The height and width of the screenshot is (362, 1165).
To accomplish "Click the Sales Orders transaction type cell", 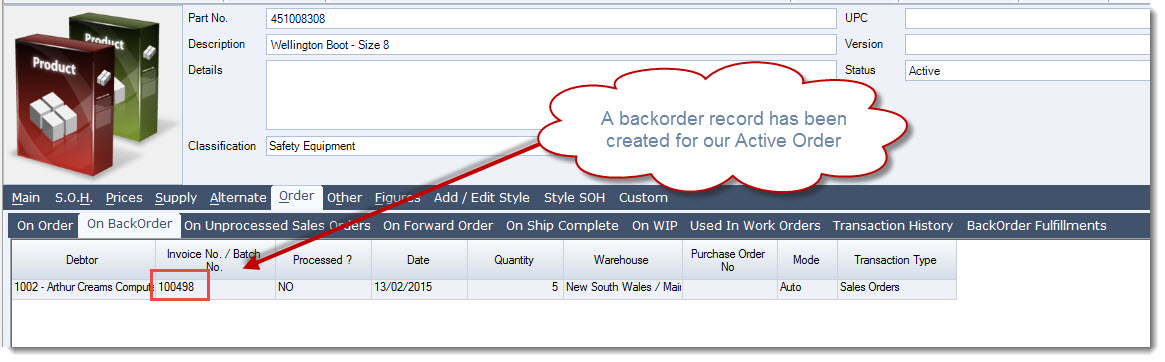I will (x=896, y=288).
